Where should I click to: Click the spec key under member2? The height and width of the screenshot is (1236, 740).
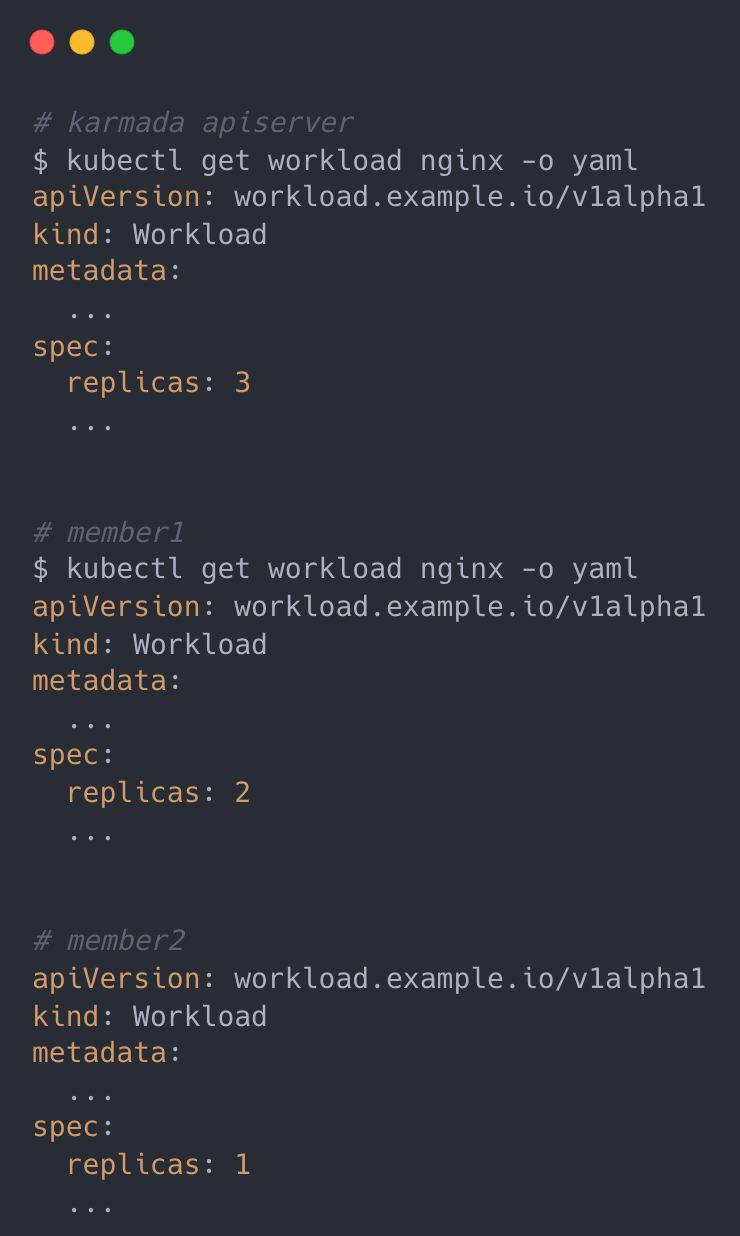[x=66, y=1127]
